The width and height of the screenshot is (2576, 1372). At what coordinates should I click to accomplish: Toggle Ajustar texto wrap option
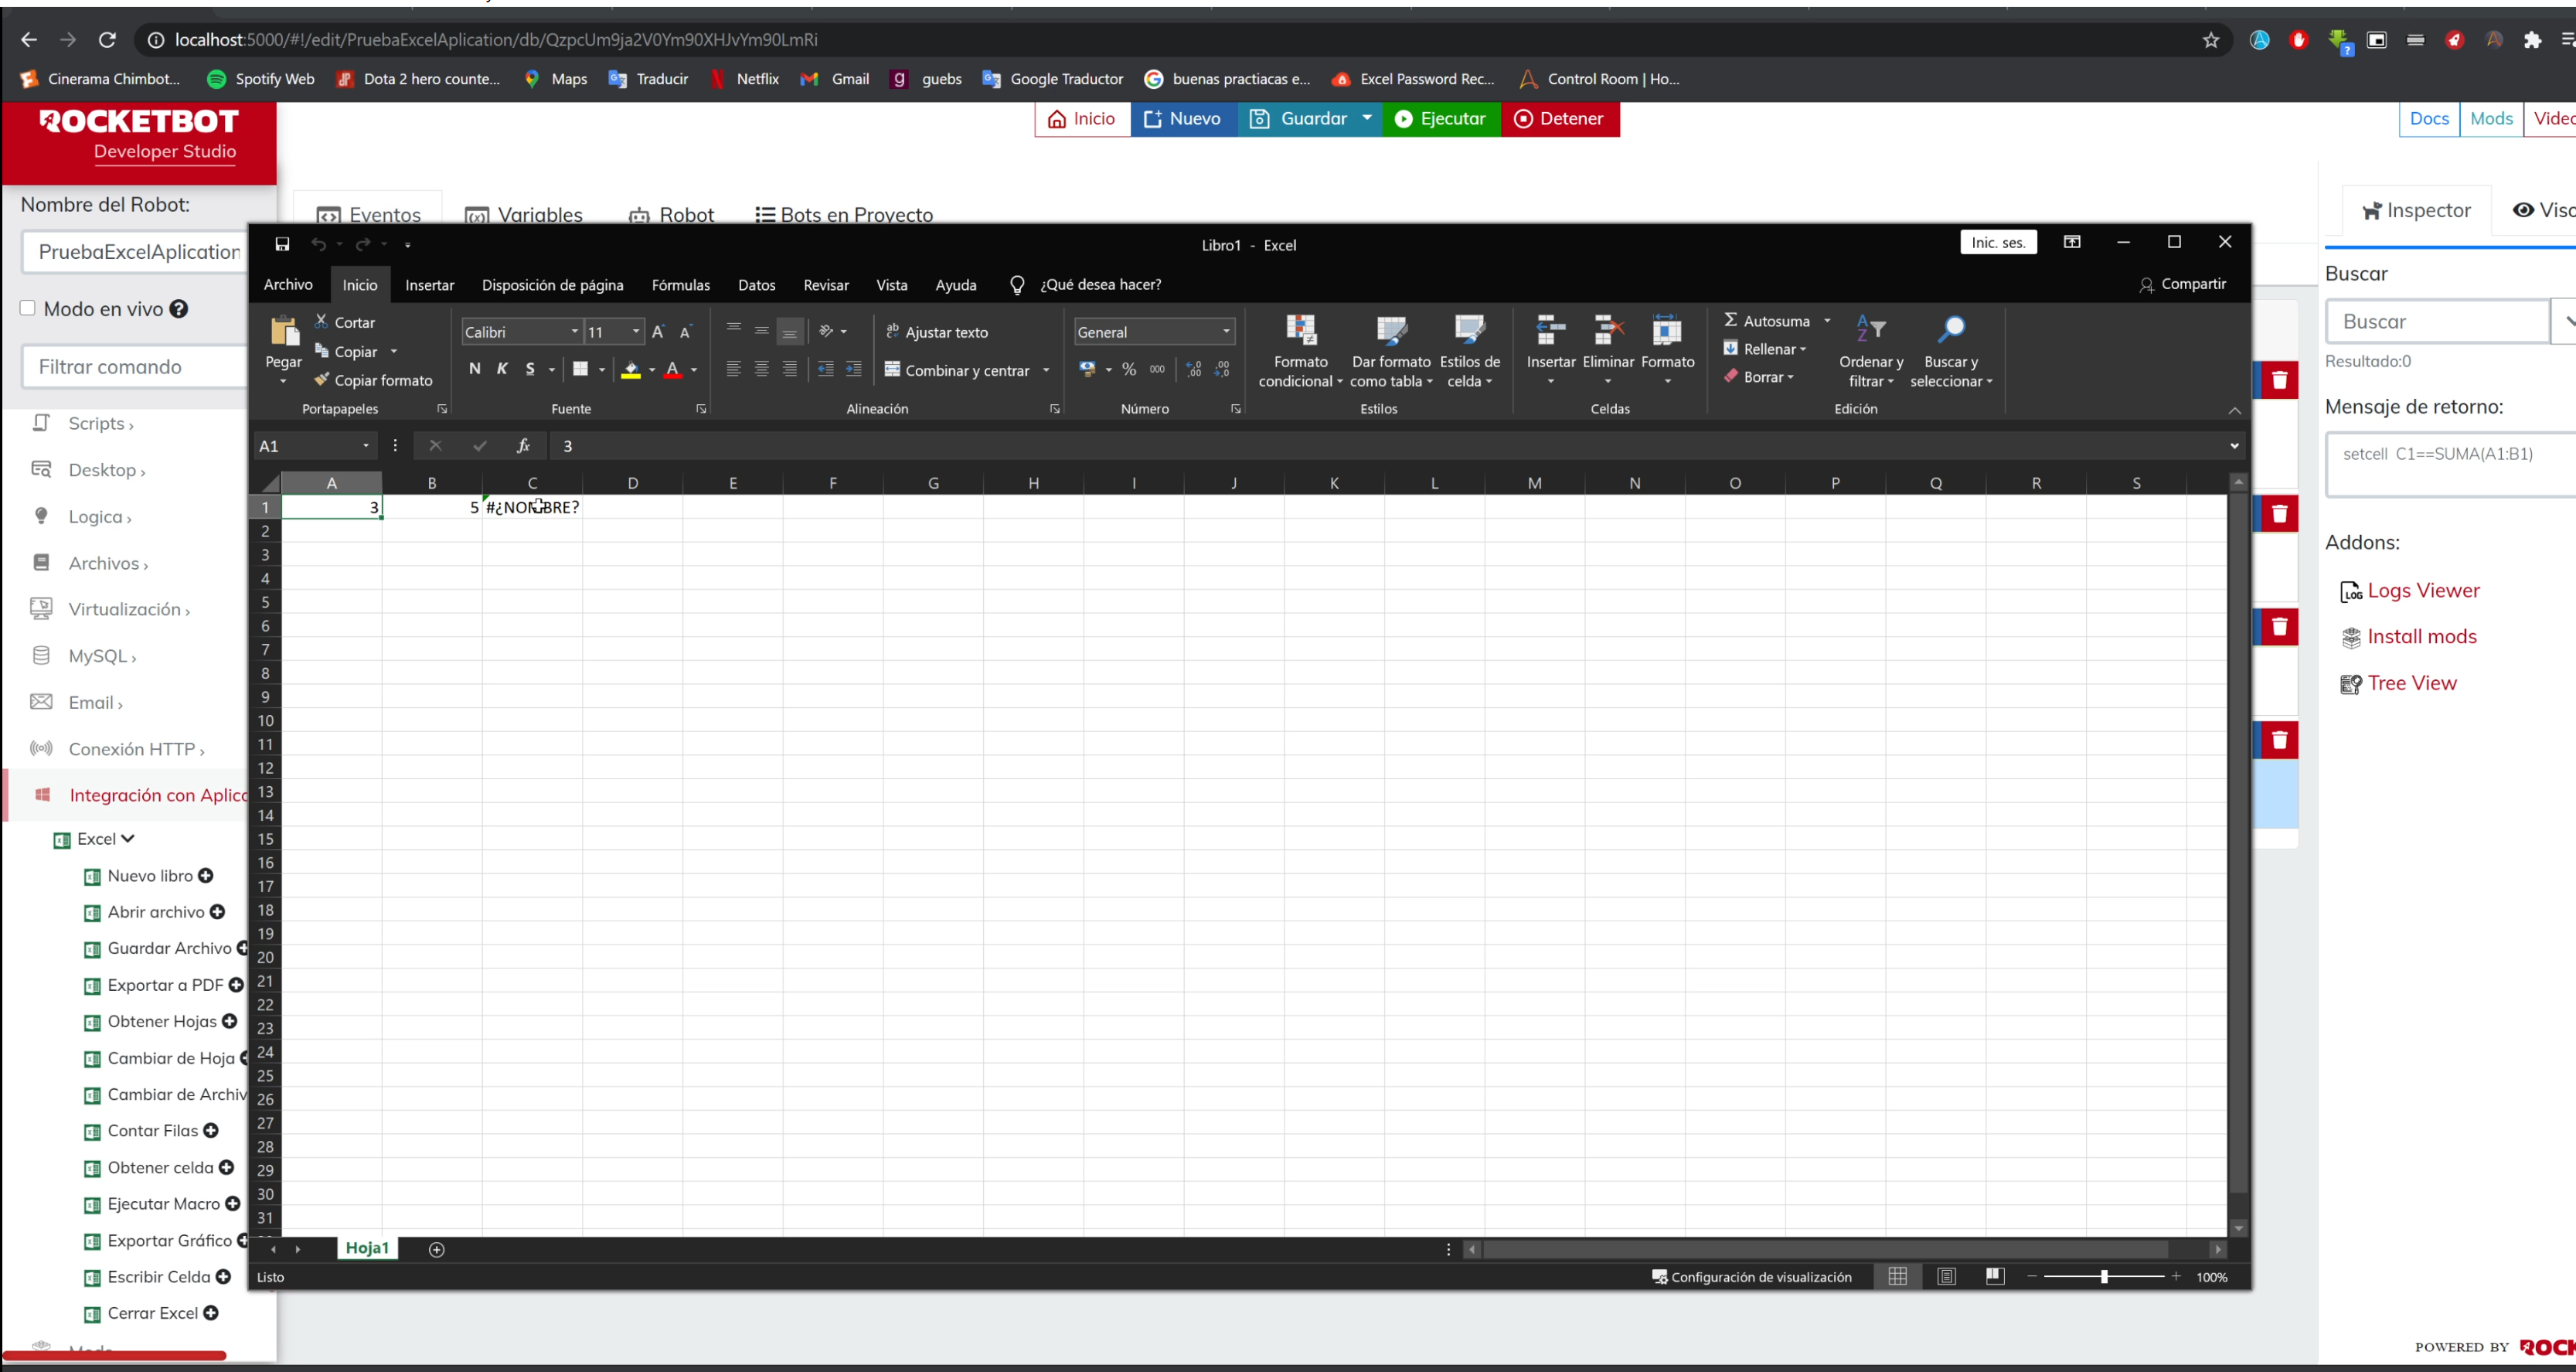pyautogui.click(x=937, y=332)
